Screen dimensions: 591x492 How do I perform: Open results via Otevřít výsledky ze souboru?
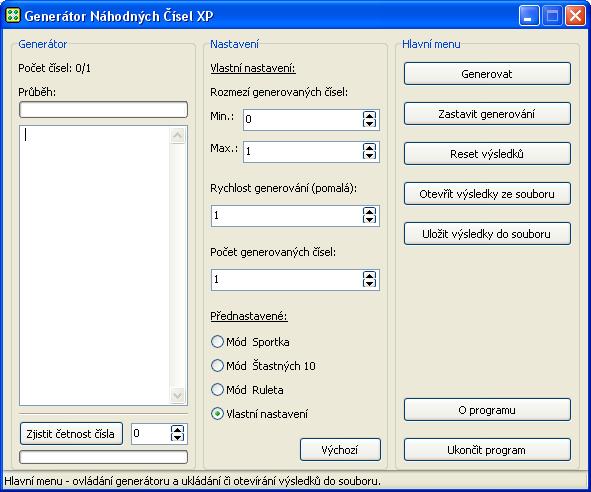point(487,194)
